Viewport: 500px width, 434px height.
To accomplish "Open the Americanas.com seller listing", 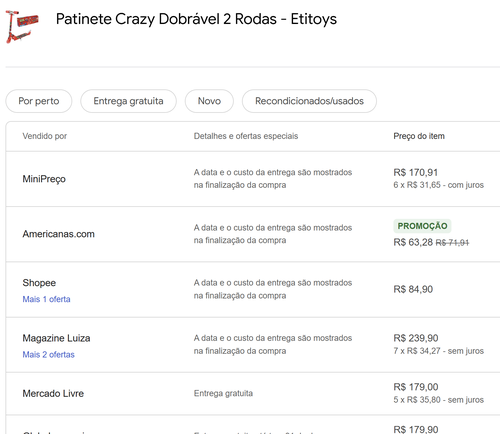I will click(59, 234).
